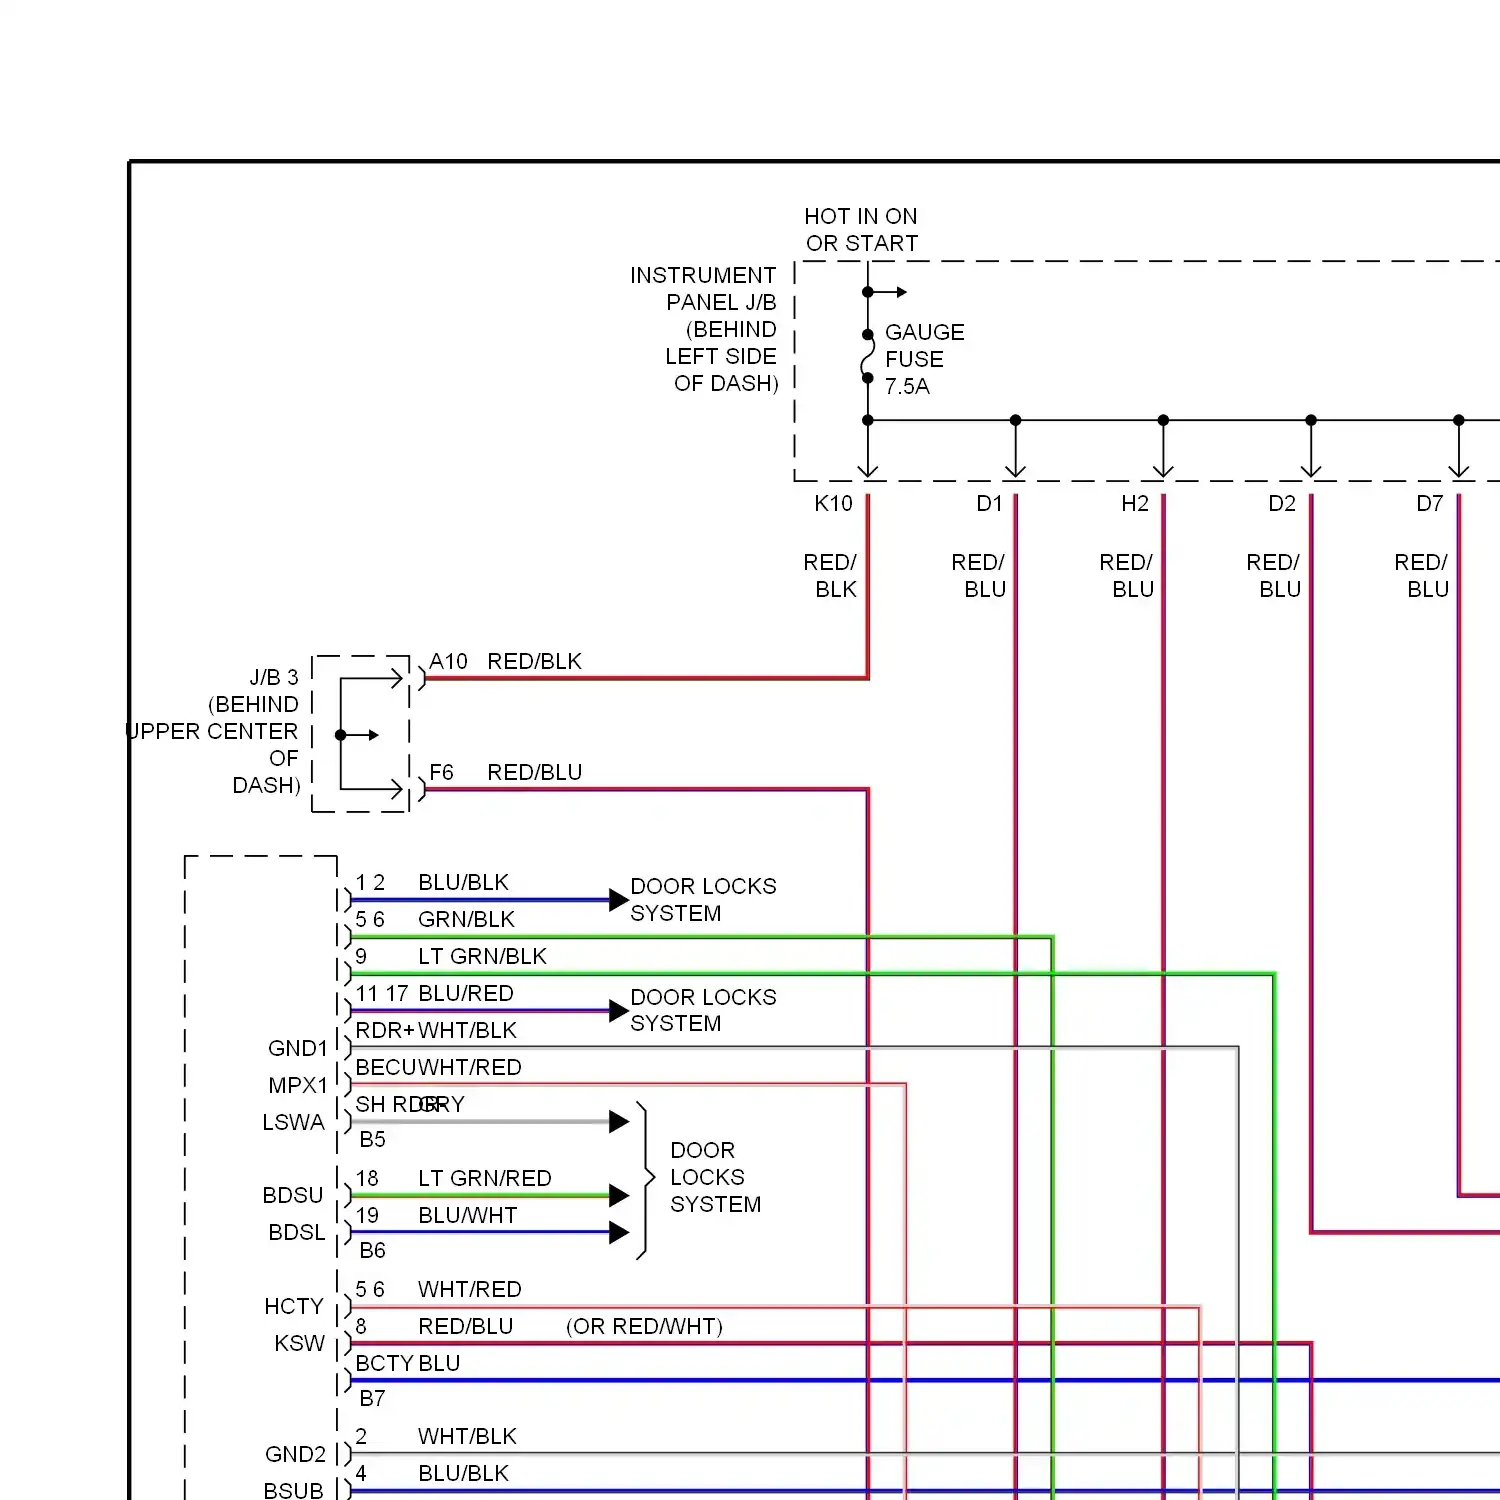The image size is (1500, 1500).
Task: Click the "RED/BLU" label beside pin D1
Action: tap(978, 576)
